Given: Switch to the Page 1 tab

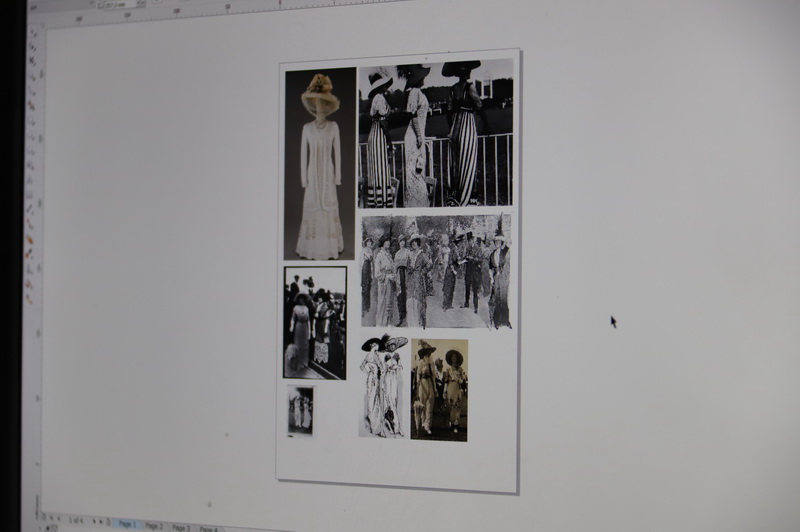Looking at the screenshot, I should (127, 524).
